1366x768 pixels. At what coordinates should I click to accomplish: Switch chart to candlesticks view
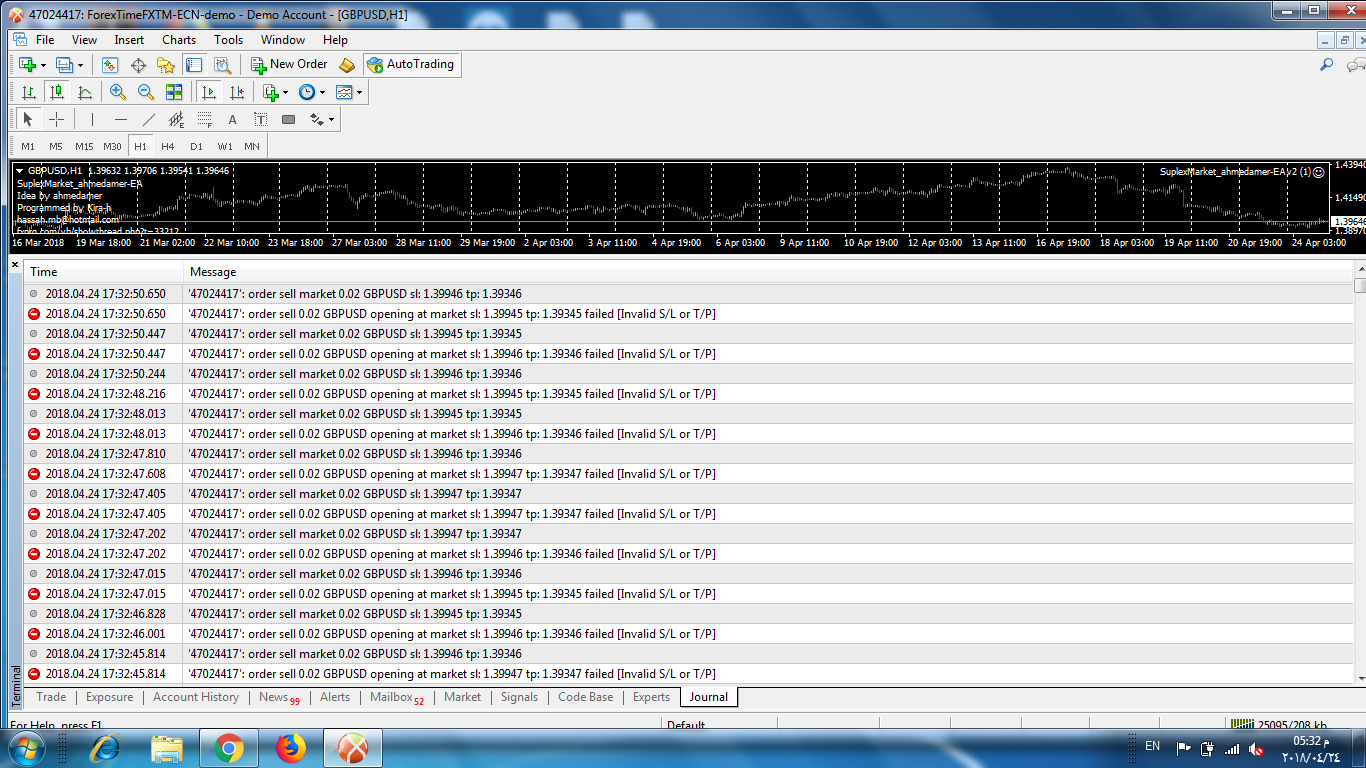pyautogui.click(x=57, y=92)
